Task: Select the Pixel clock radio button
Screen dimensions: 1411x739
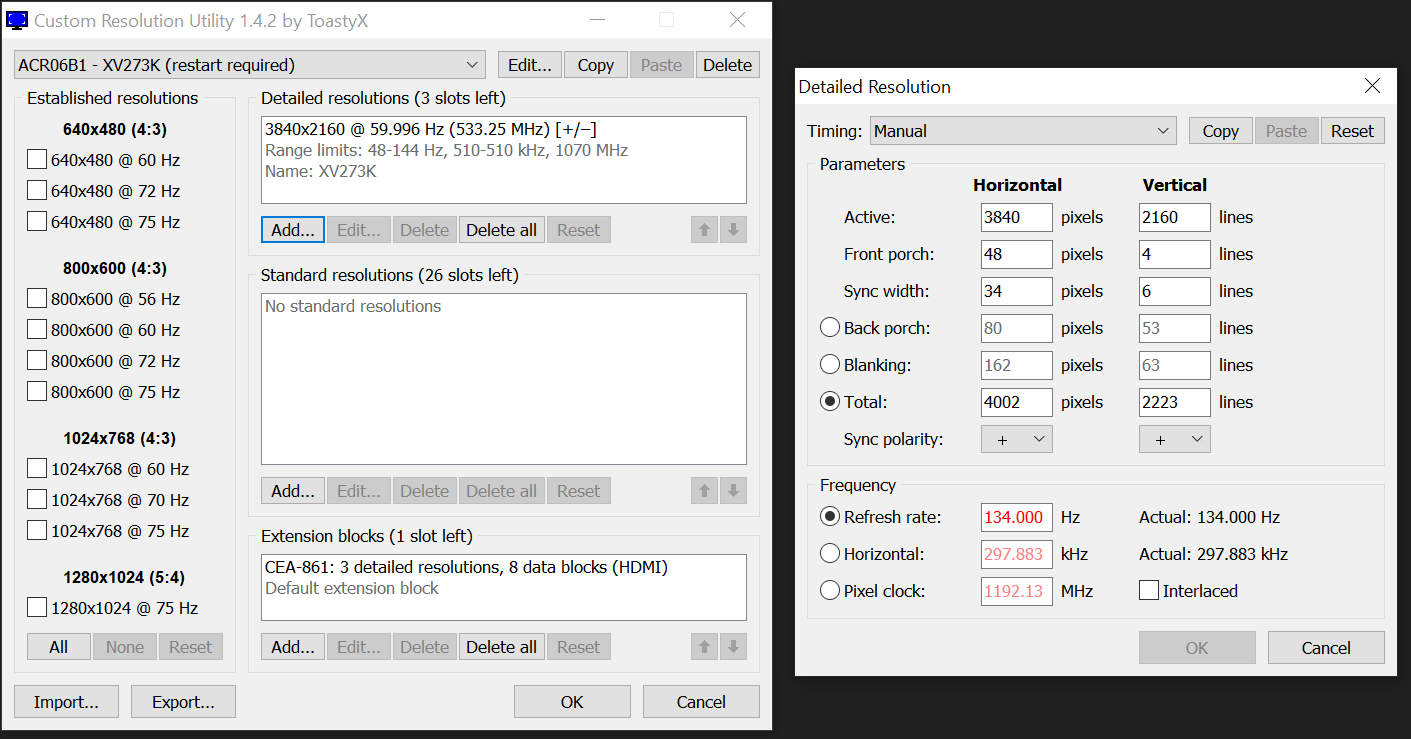Action: (829, 591)
